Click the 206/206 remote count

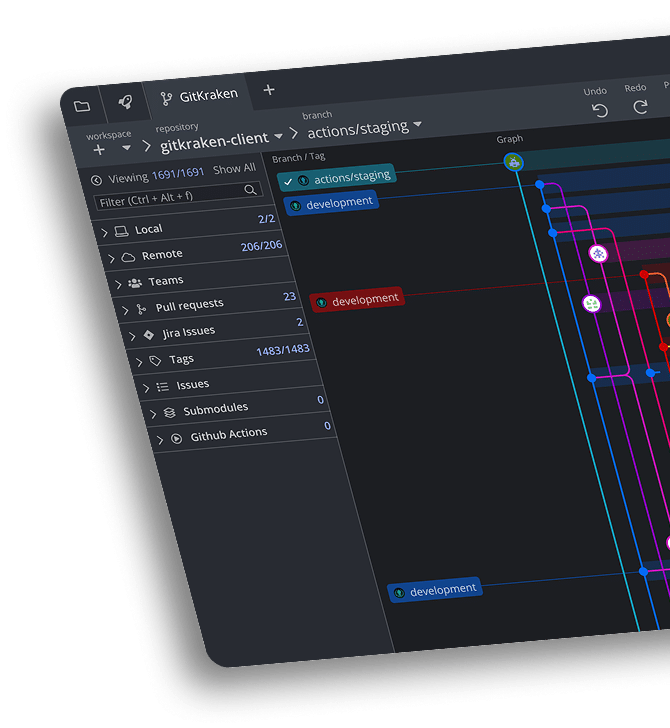(261, 246)
